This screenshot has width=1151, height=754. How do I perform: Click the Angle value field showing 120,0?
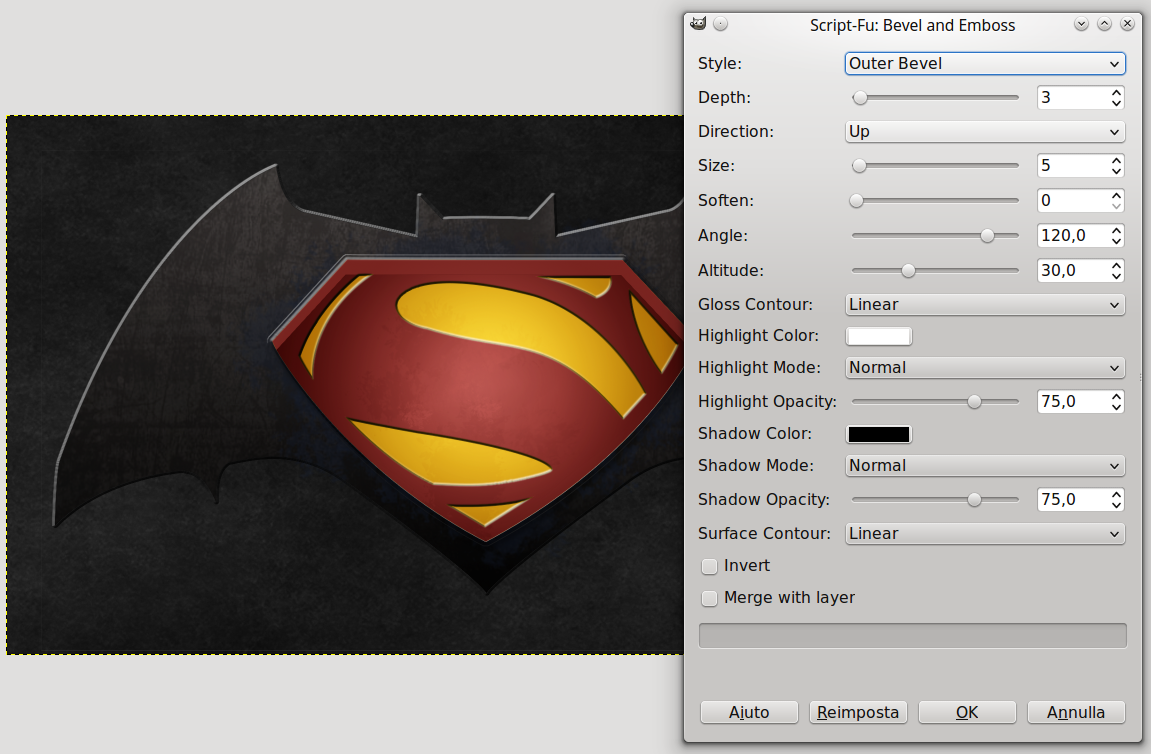point(1072,236)
